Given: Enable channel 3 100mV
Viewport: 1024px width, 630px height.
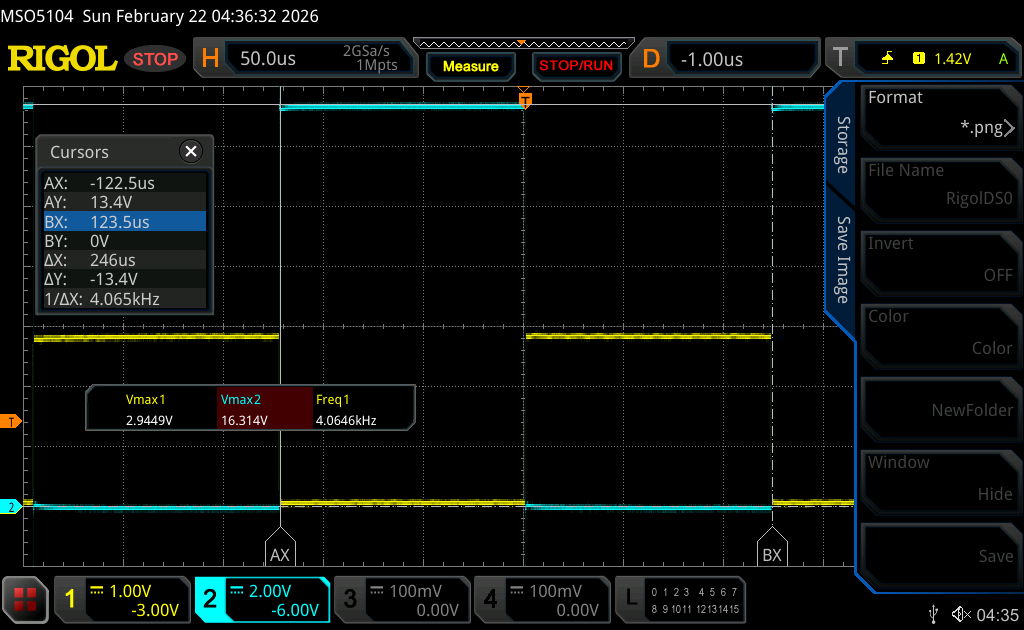Looking at the screenshot, I should tap(402, 599).
